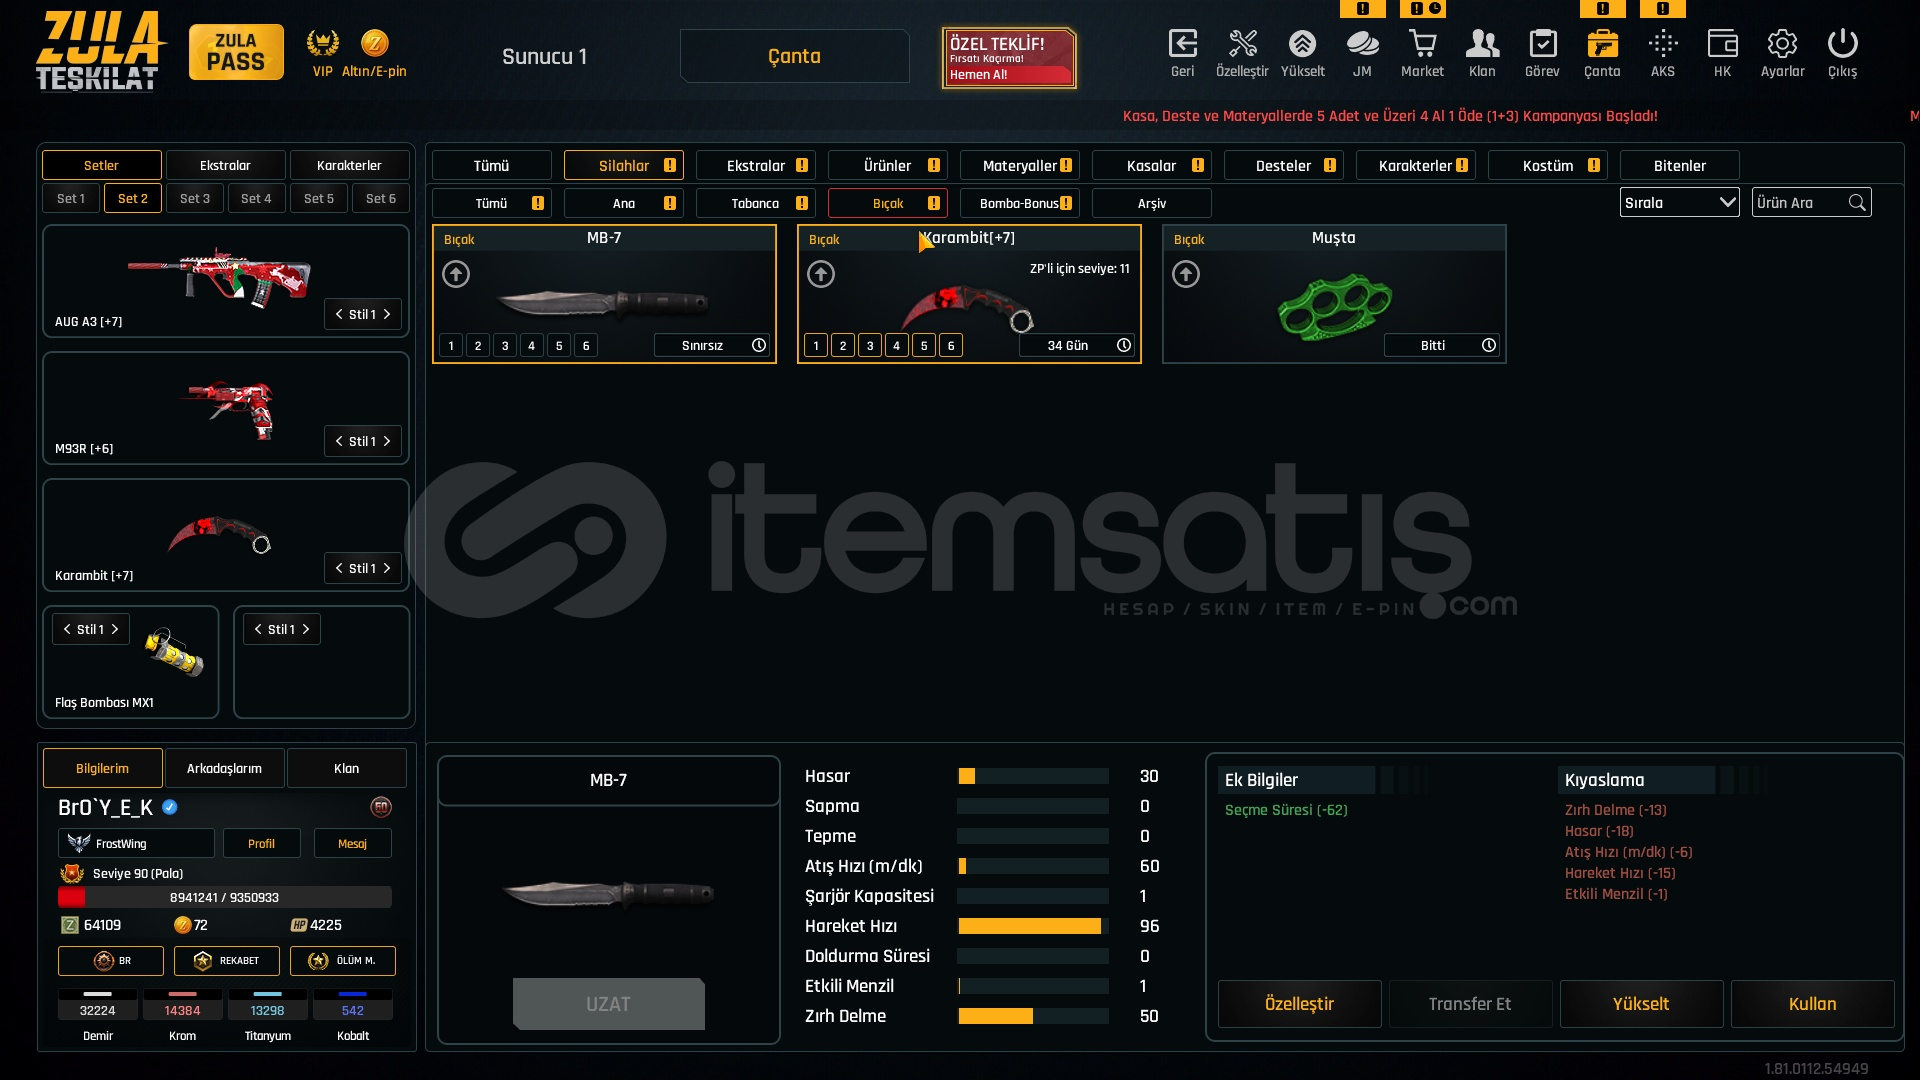
Task: Open the Sırala sort dropdown
Action: pyautogui.click(x=1679, y=203)
